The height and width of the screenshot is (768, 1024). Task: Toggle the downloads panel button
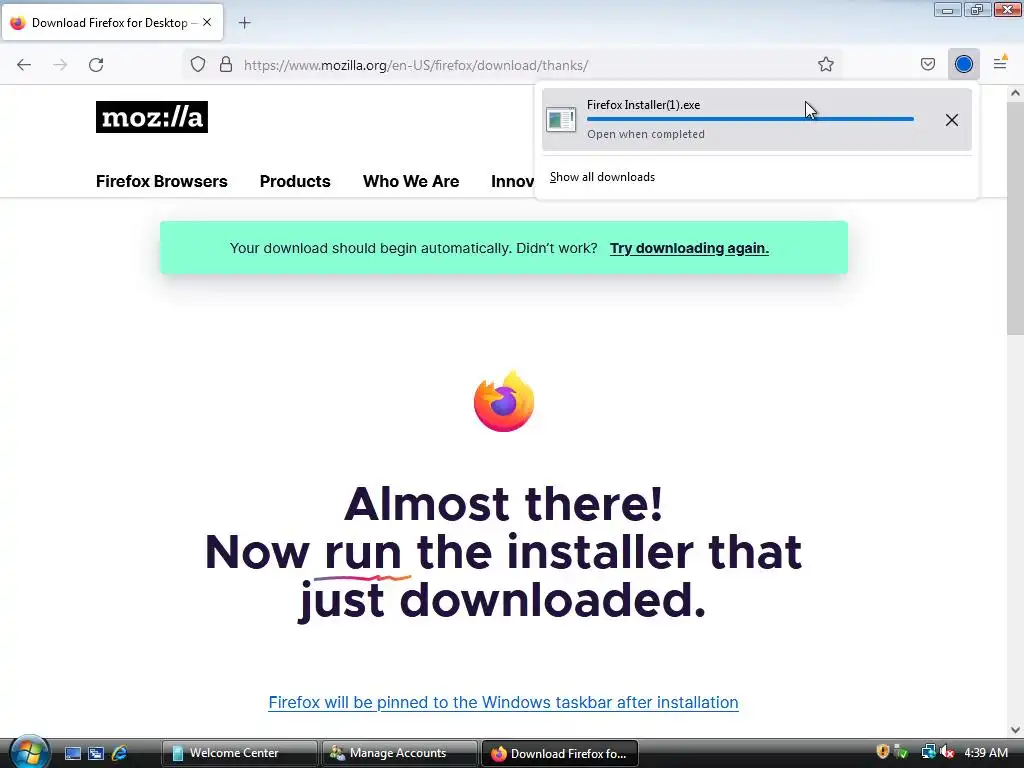pos(963,64)
